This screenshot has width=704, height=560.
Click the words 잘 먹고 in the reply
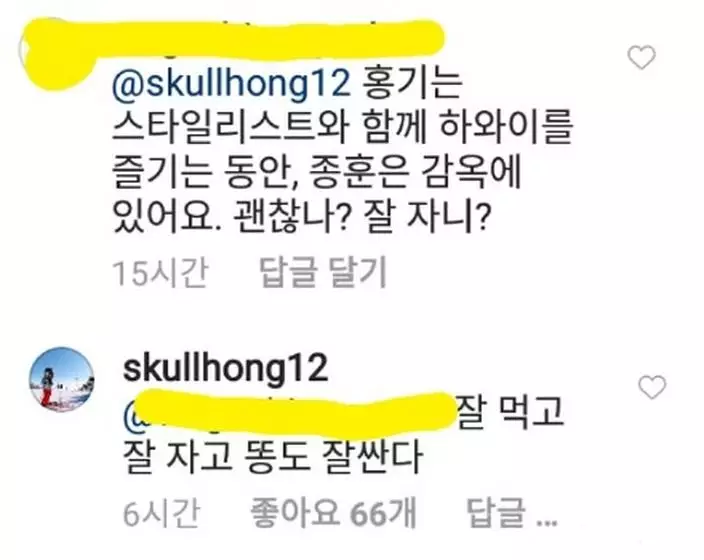pyautogui.click(x=510, y=412)
